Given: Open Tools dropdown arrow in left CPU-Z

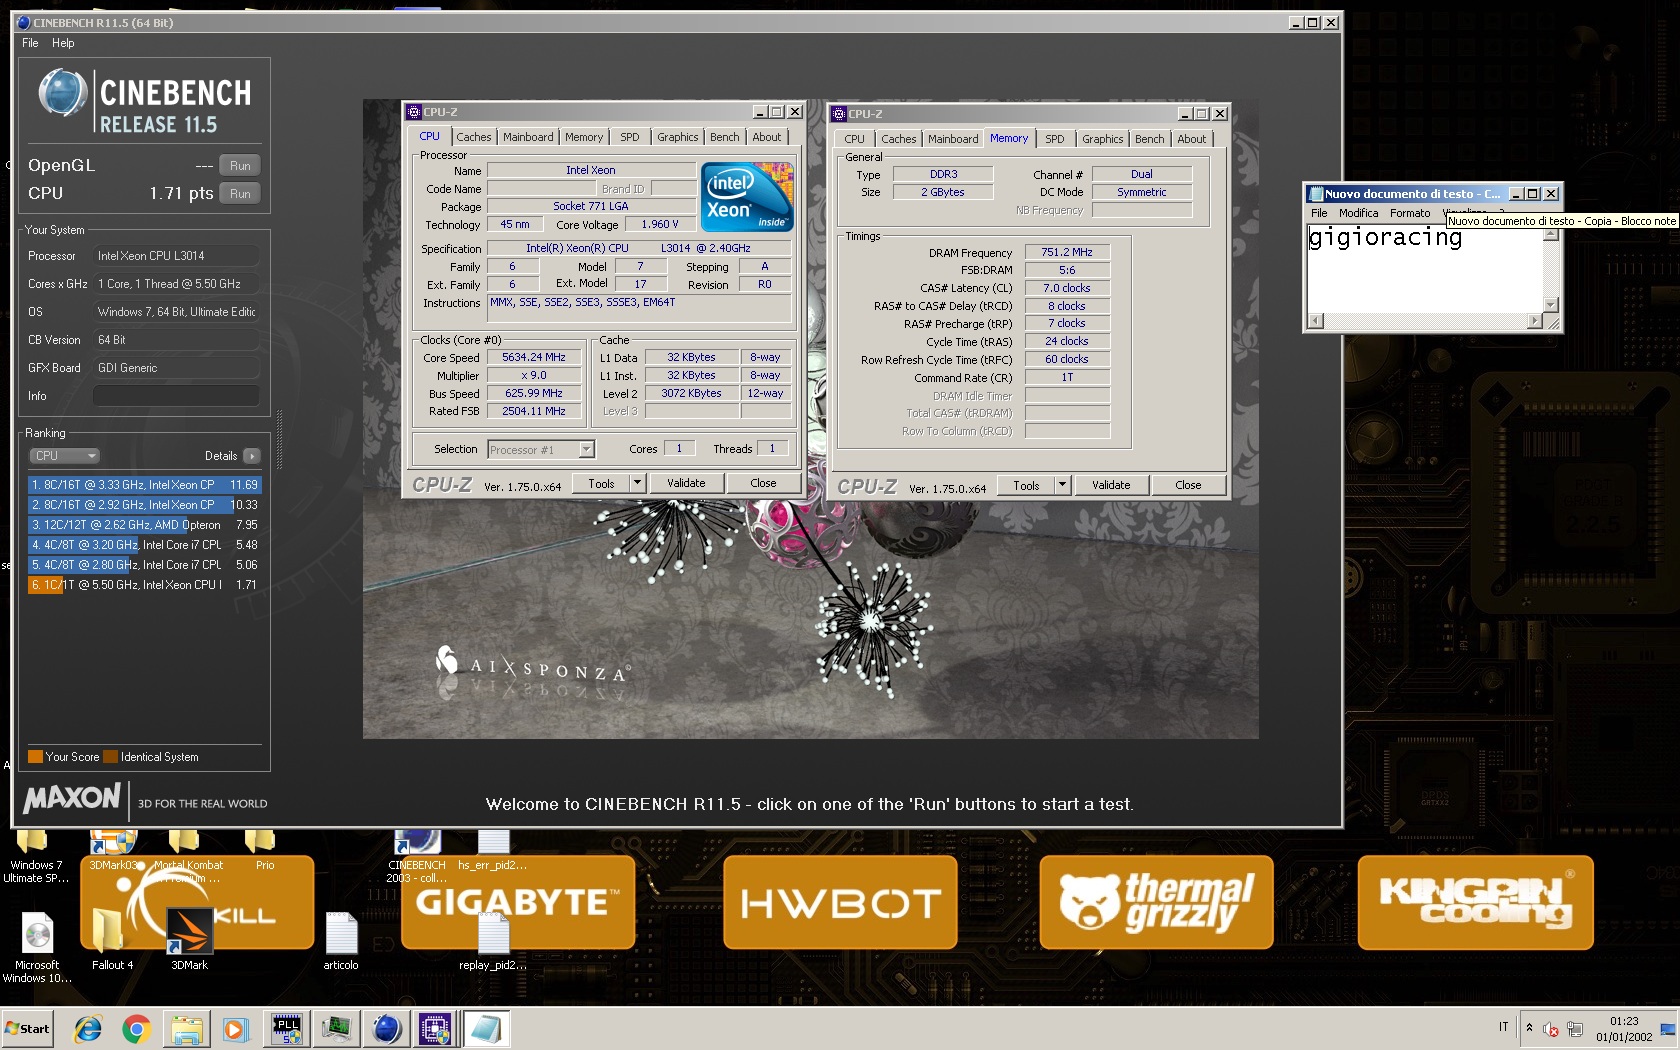Looking at the screenshot, I should [x=636, y=484].
